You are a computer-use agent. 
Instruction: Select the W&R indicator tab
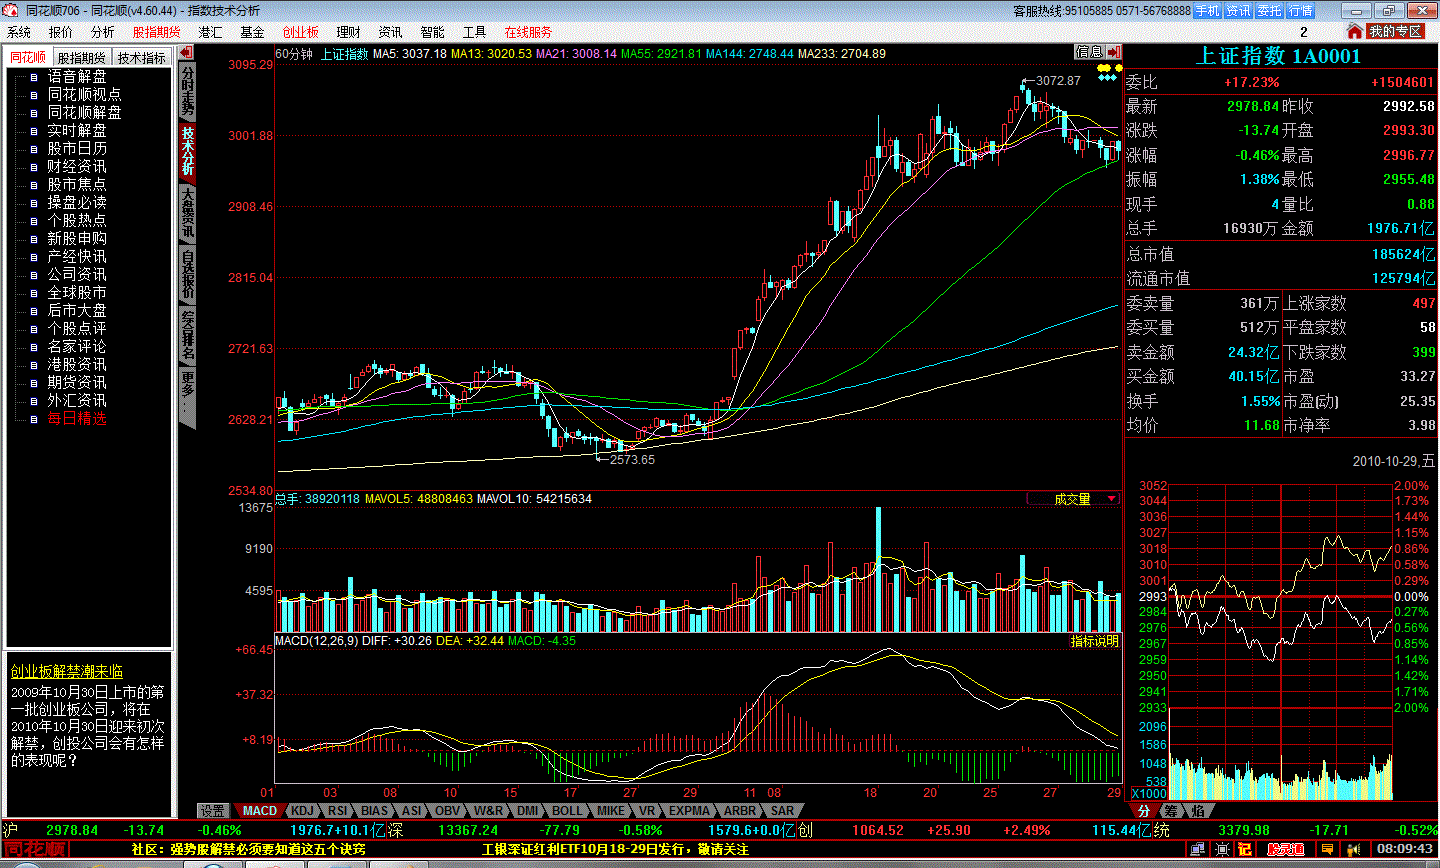(x=489, y=811)
